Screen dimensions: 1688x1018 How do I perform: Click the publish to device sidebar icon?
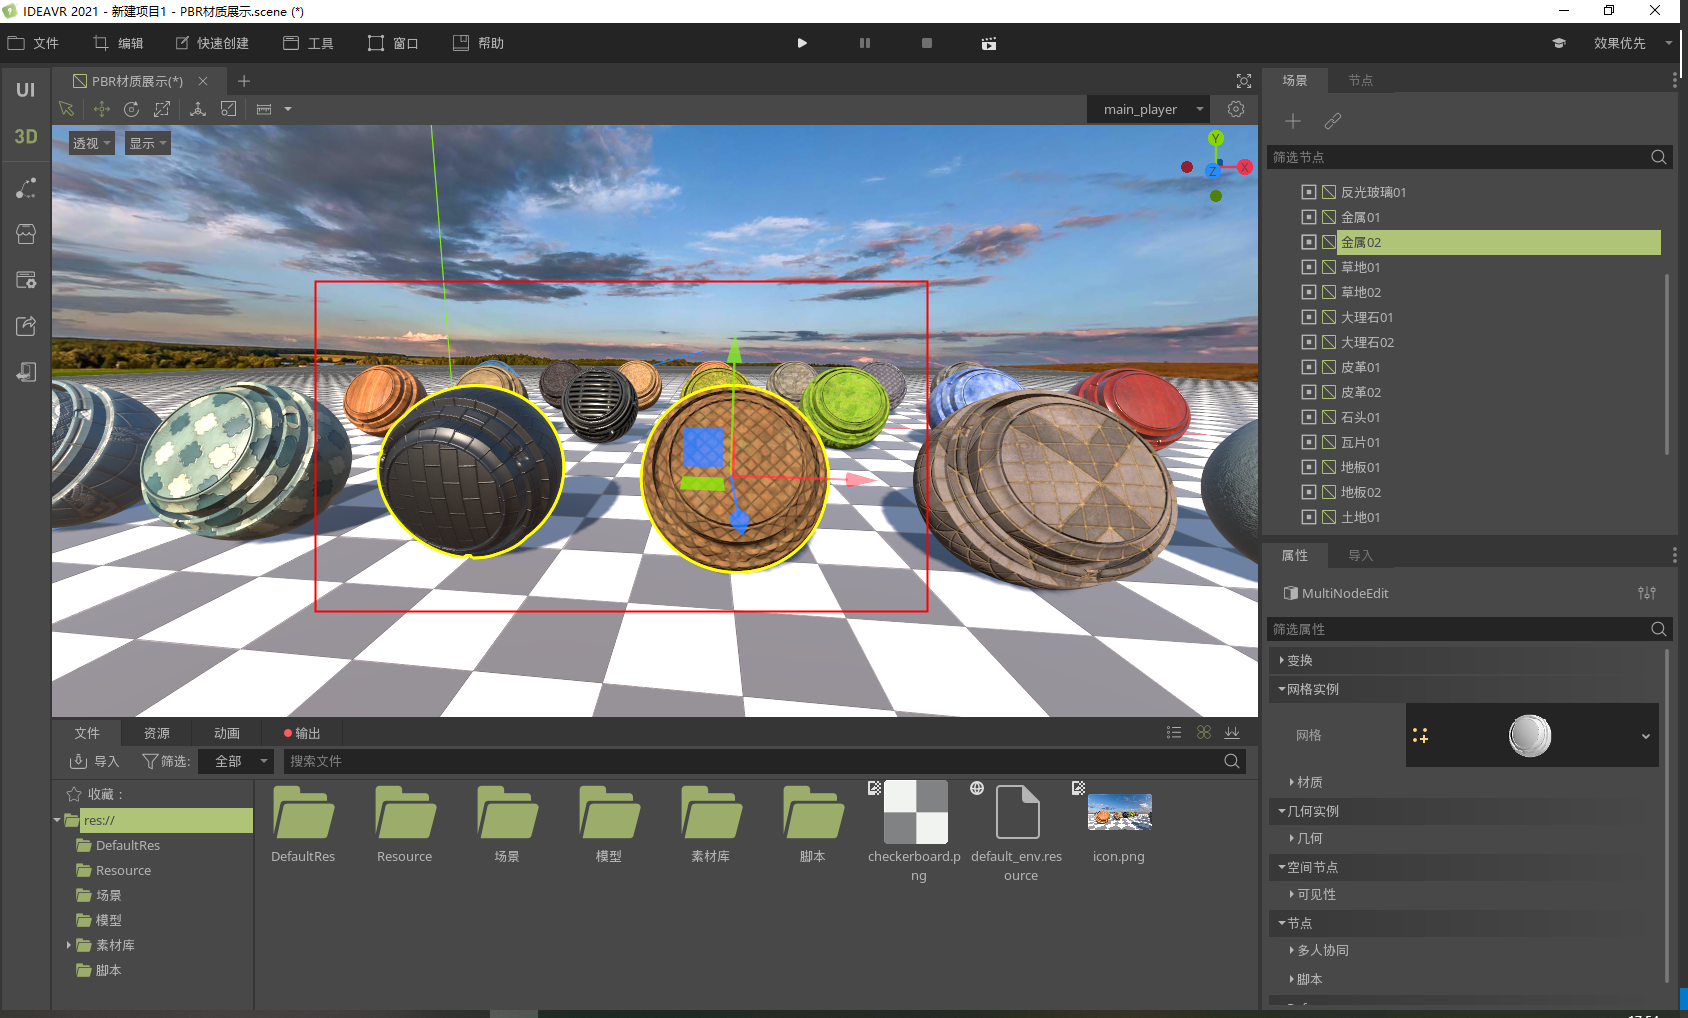[x=26, y=372]
